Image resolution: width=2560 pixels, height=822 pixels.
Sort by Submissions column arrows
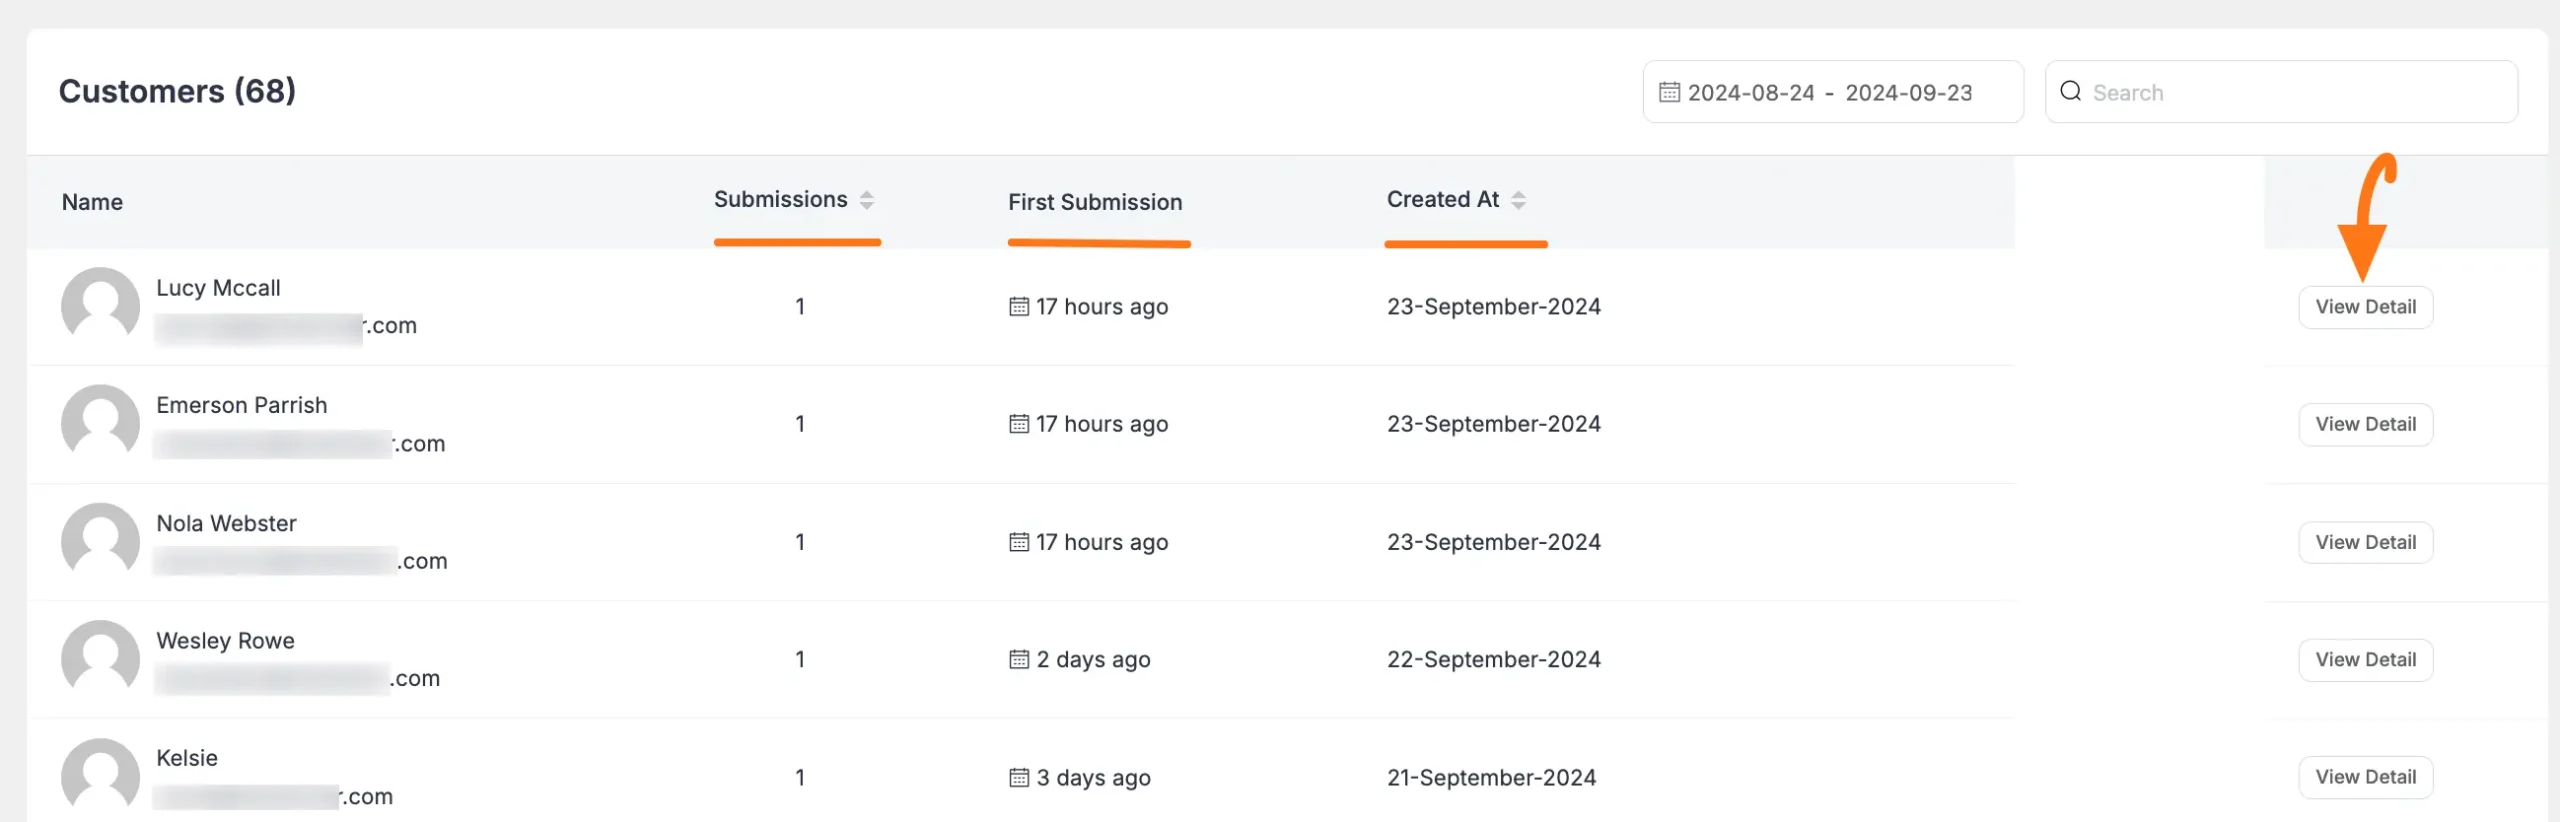[867, 200]
